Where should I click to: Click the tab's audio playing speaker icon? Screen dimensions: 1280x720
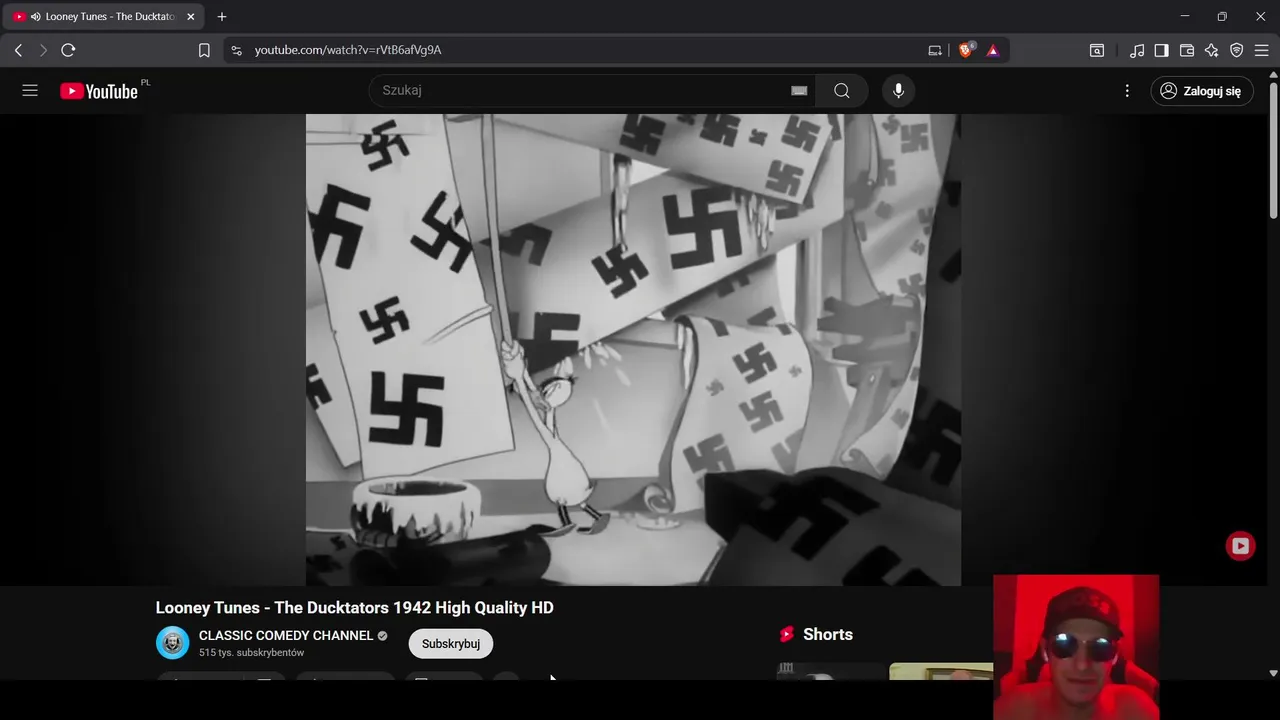pyautogui.click(x=36, y=17)
